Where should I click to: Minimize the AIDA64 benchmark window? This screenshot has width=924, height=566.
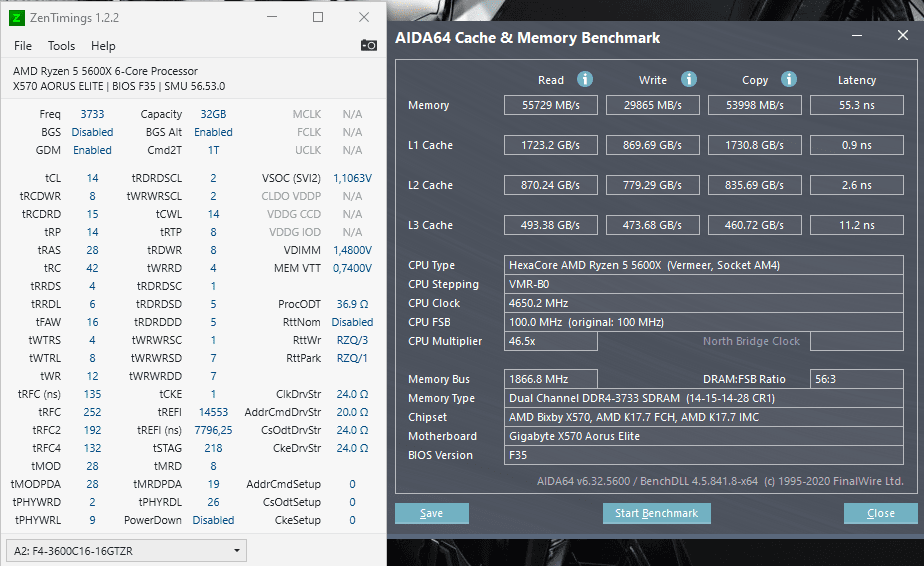tap(857, 36)
